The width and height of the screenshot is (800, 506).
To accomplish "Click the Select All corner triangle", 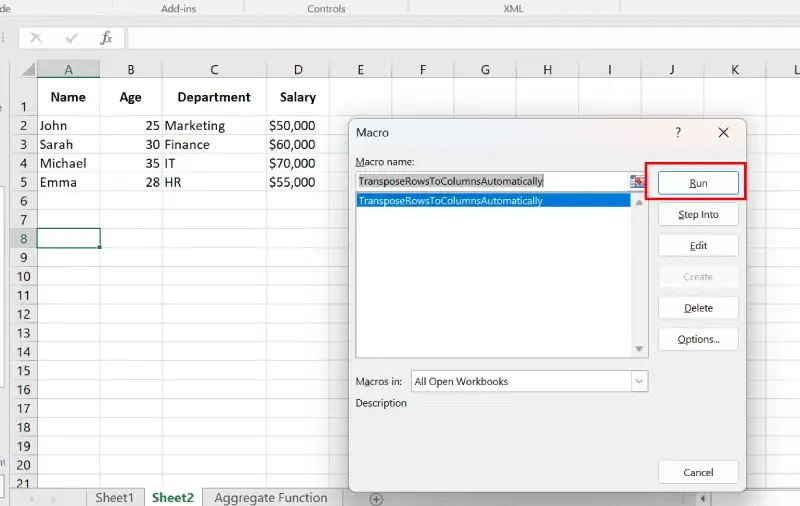I will tap(29, 69).
